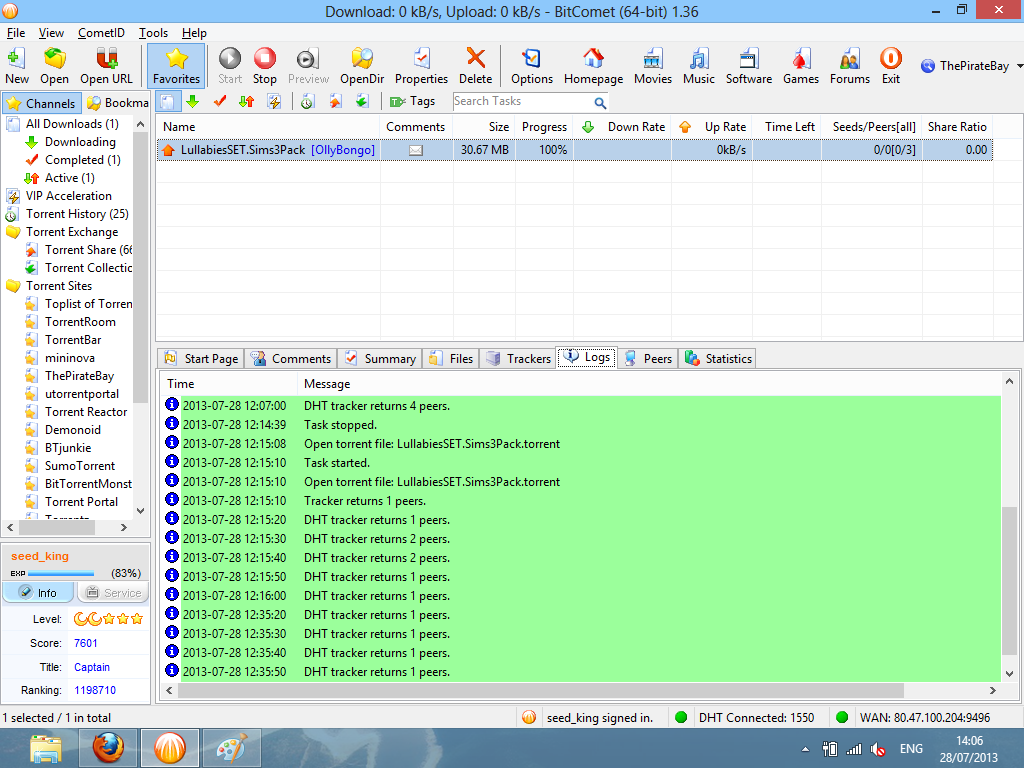Open BitComet Options
The width and height of the screenshot is (1024, 768).
[531, 63]
